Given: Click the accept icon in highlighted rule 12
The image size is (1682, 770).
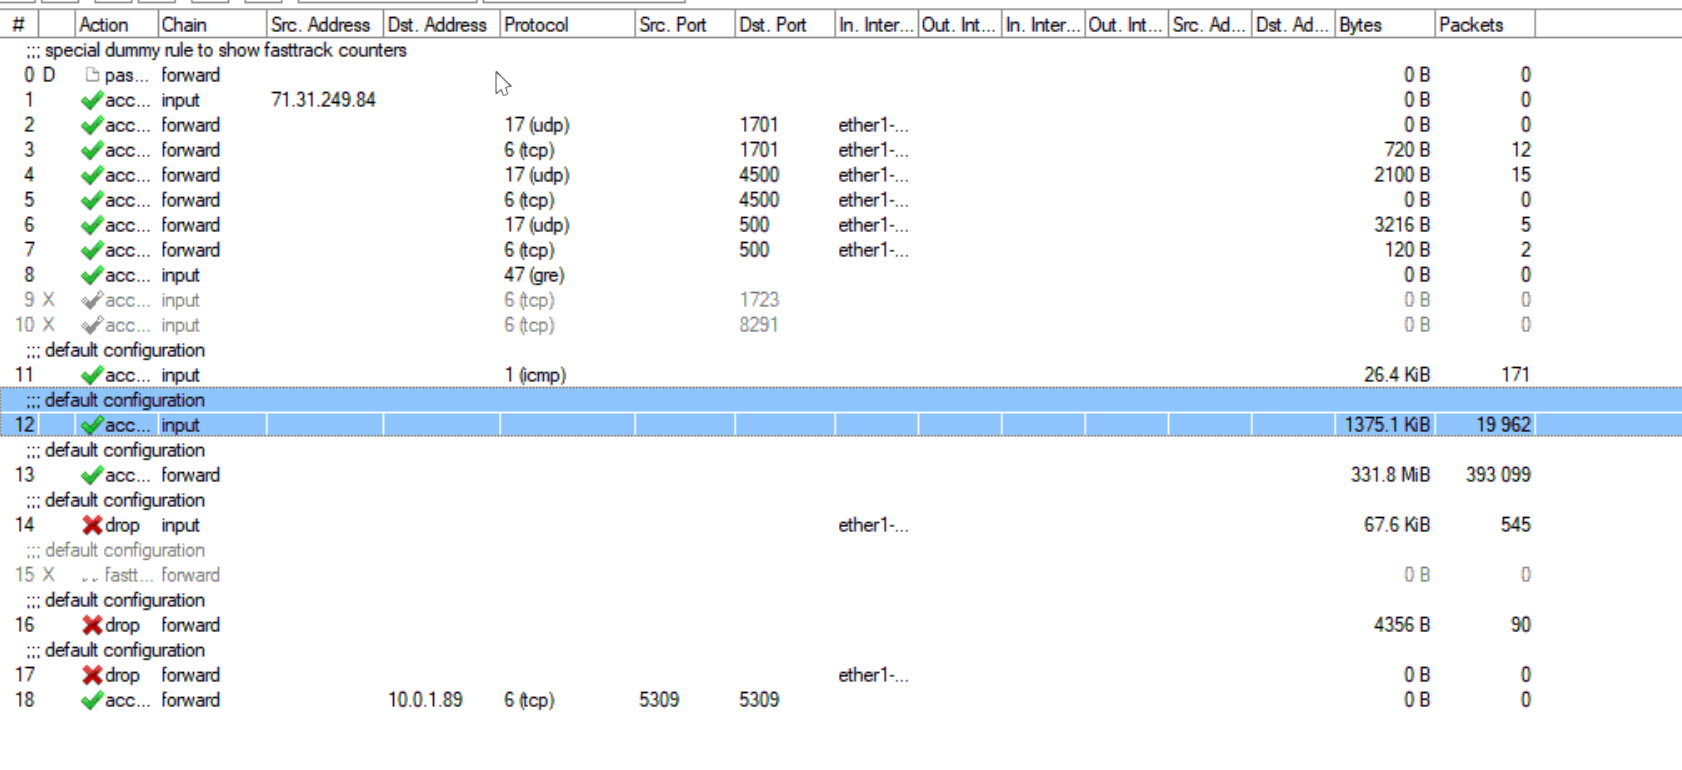Looking at the screenshot, I should click(92, 425).
